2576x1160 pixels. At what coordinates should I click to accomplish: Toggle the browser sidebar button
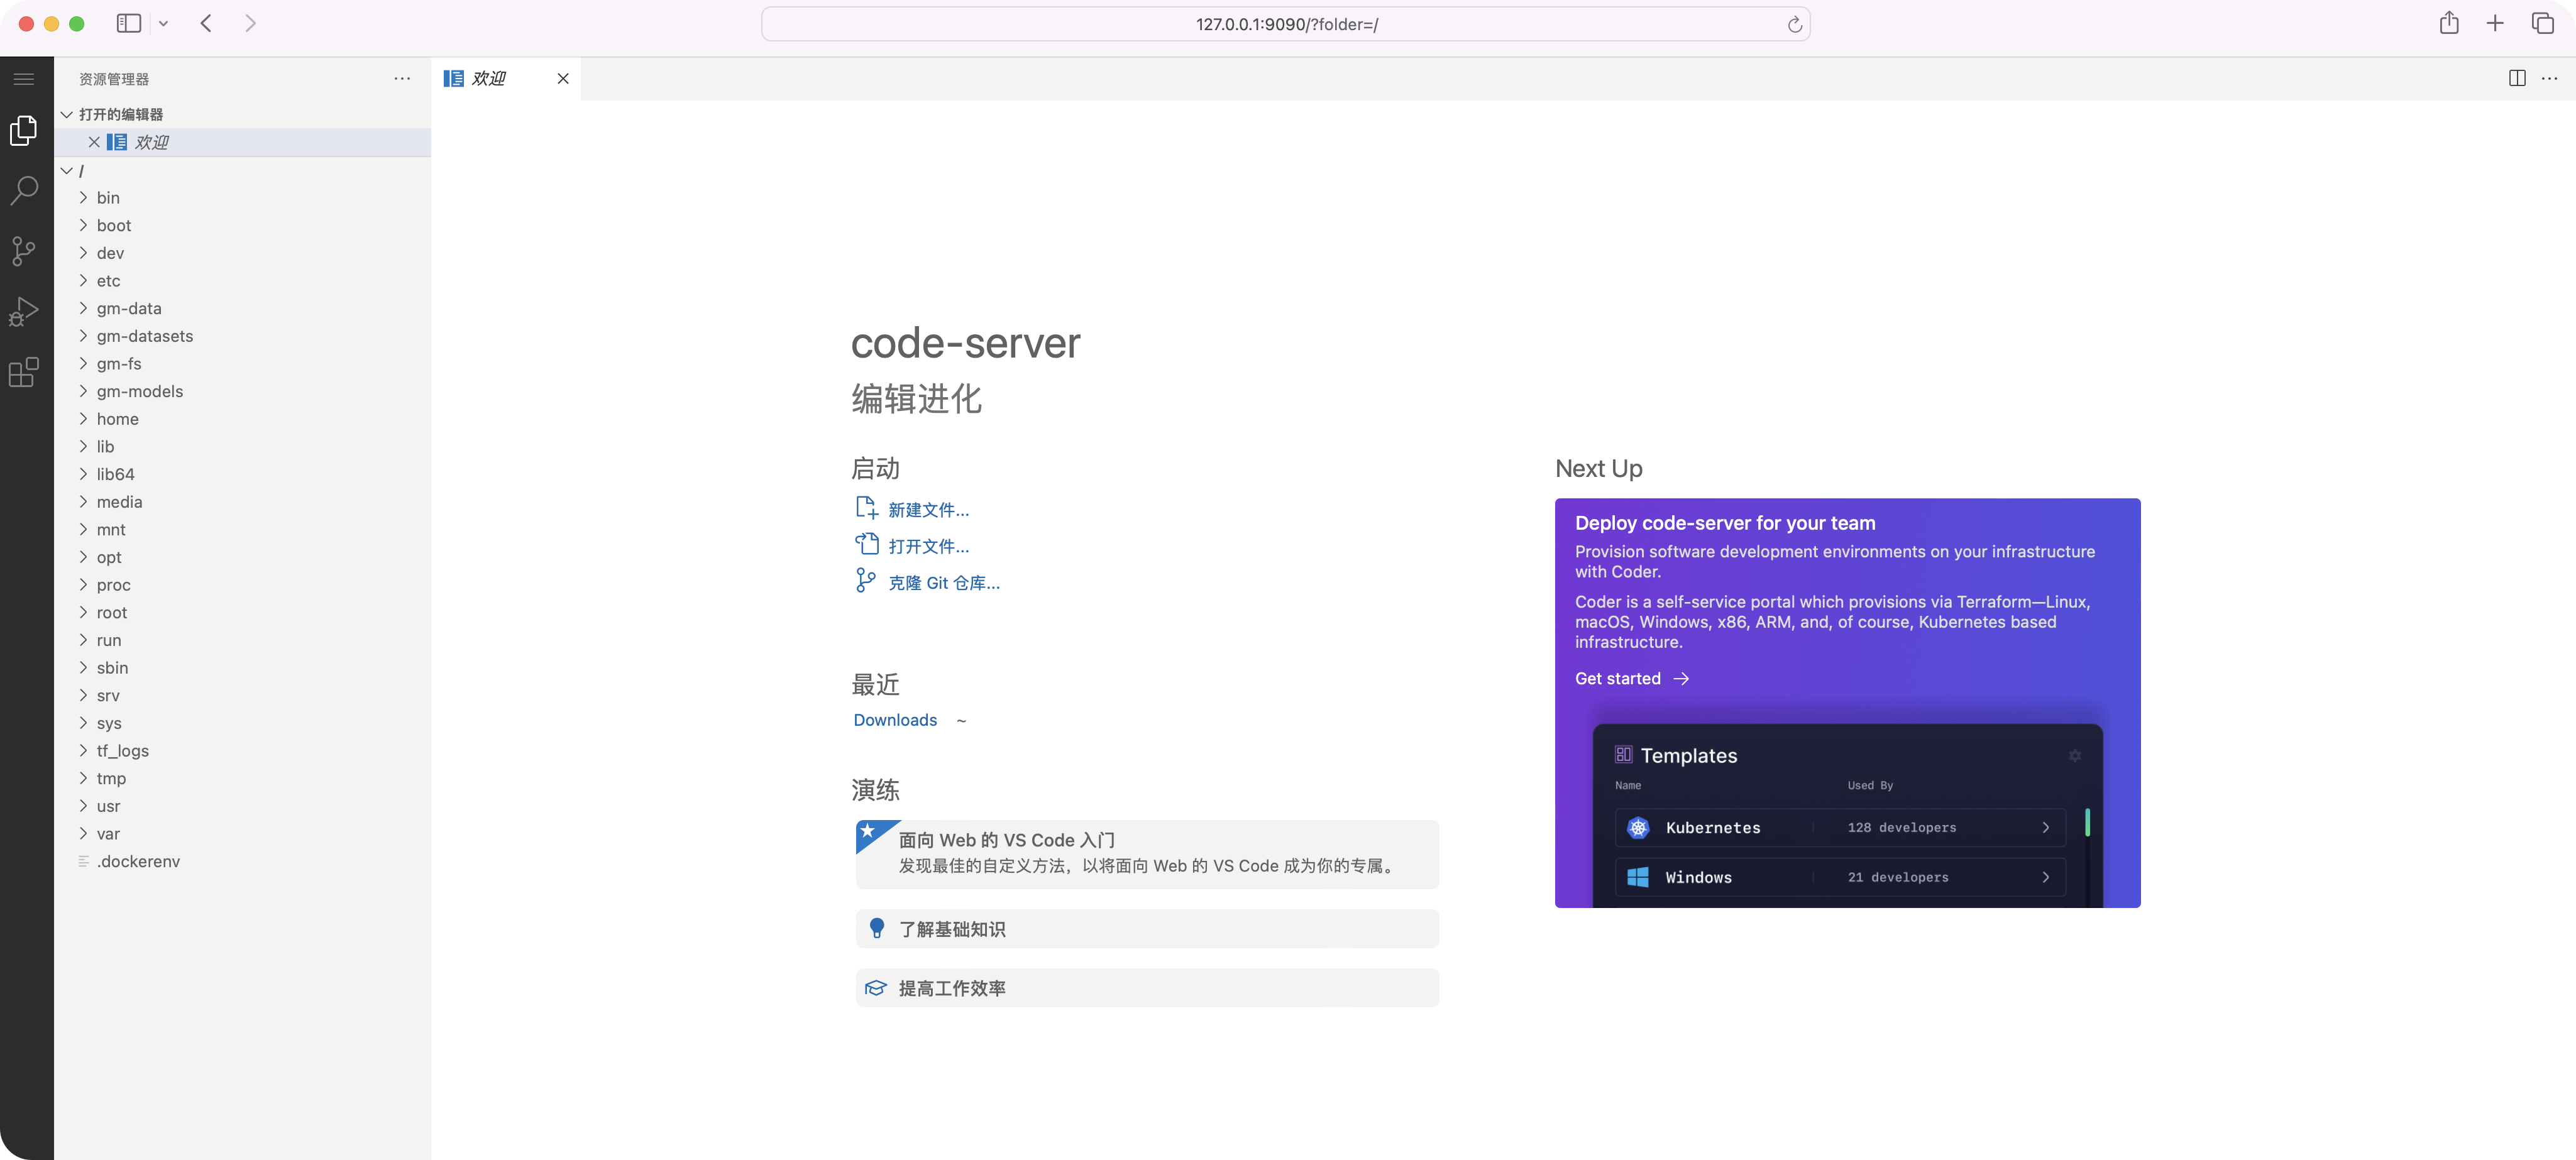(x=129, y=23)
